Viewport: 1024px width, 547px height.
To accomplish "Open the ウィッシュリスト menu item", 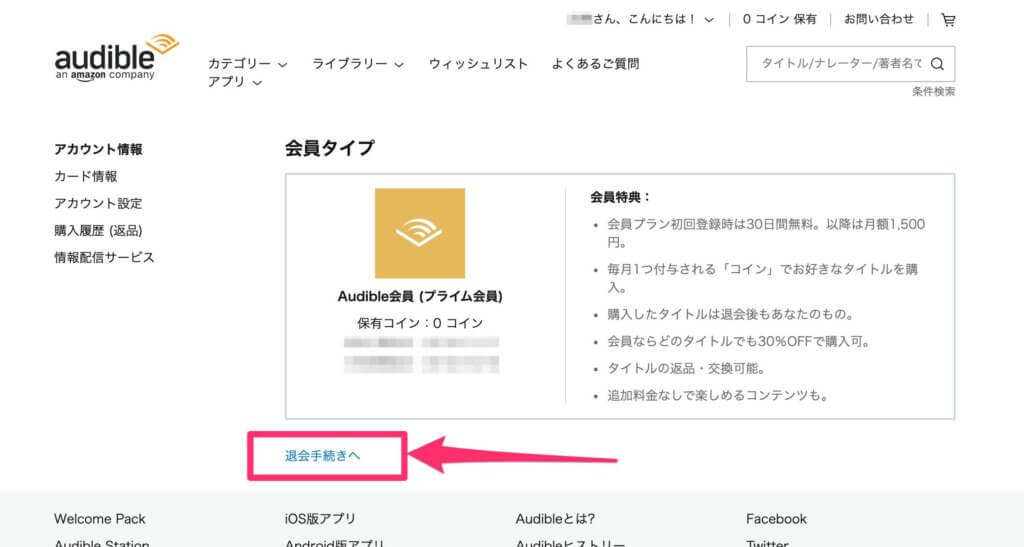I will (478, 64).
